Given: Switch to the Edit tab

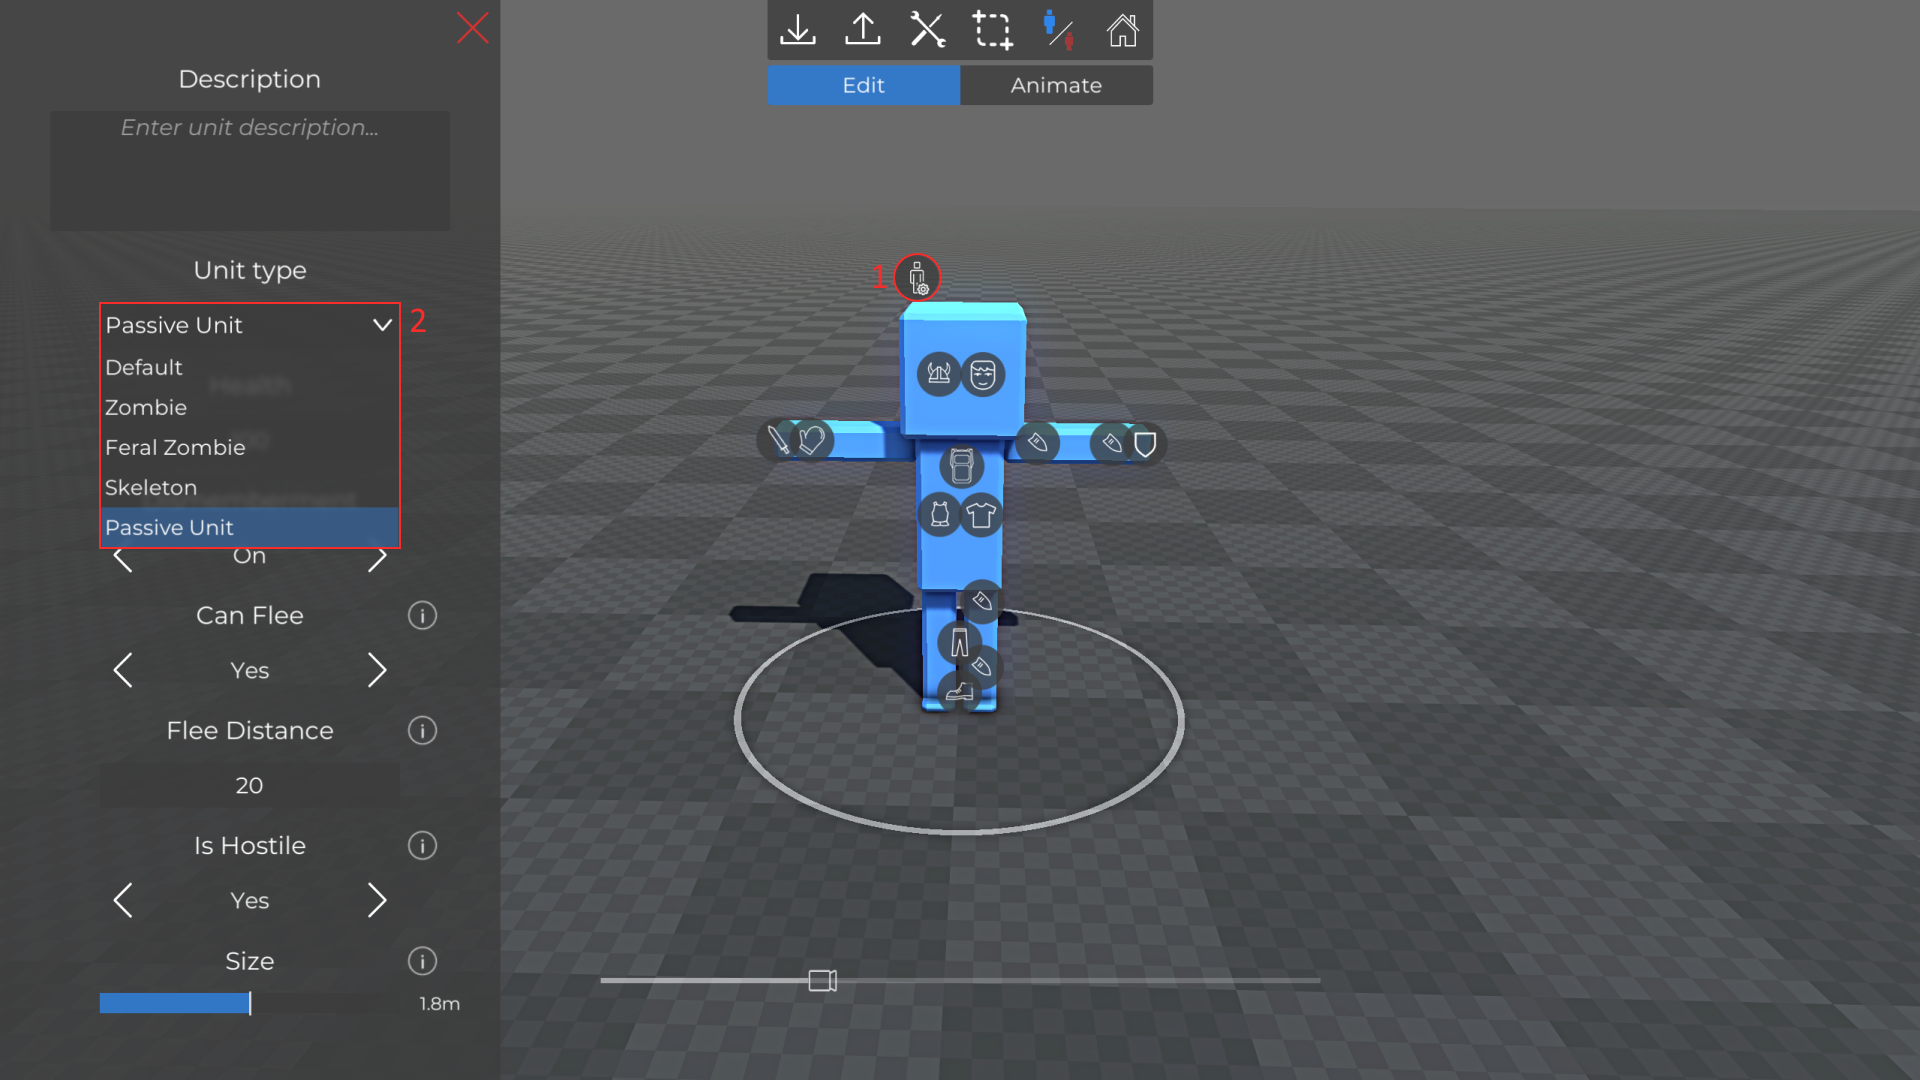Looking at the screenshot, I should coord(863,85).
